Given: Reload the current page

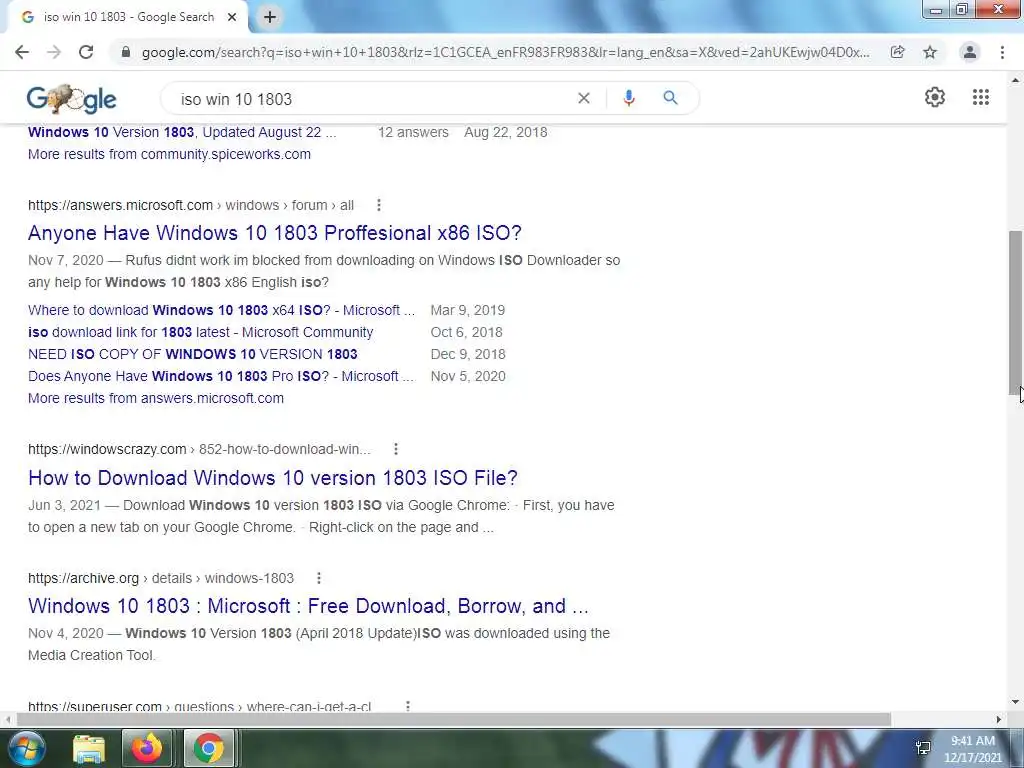Looking at the screenshot, I should coord(86,52).
